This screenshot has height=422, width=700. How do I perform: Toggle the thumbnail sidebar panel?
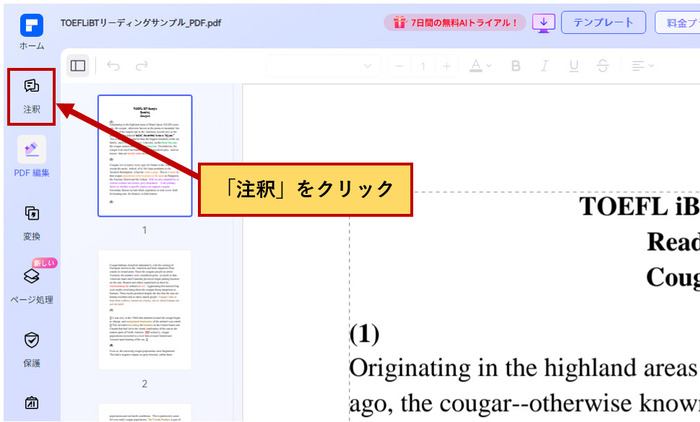(78, 66)
